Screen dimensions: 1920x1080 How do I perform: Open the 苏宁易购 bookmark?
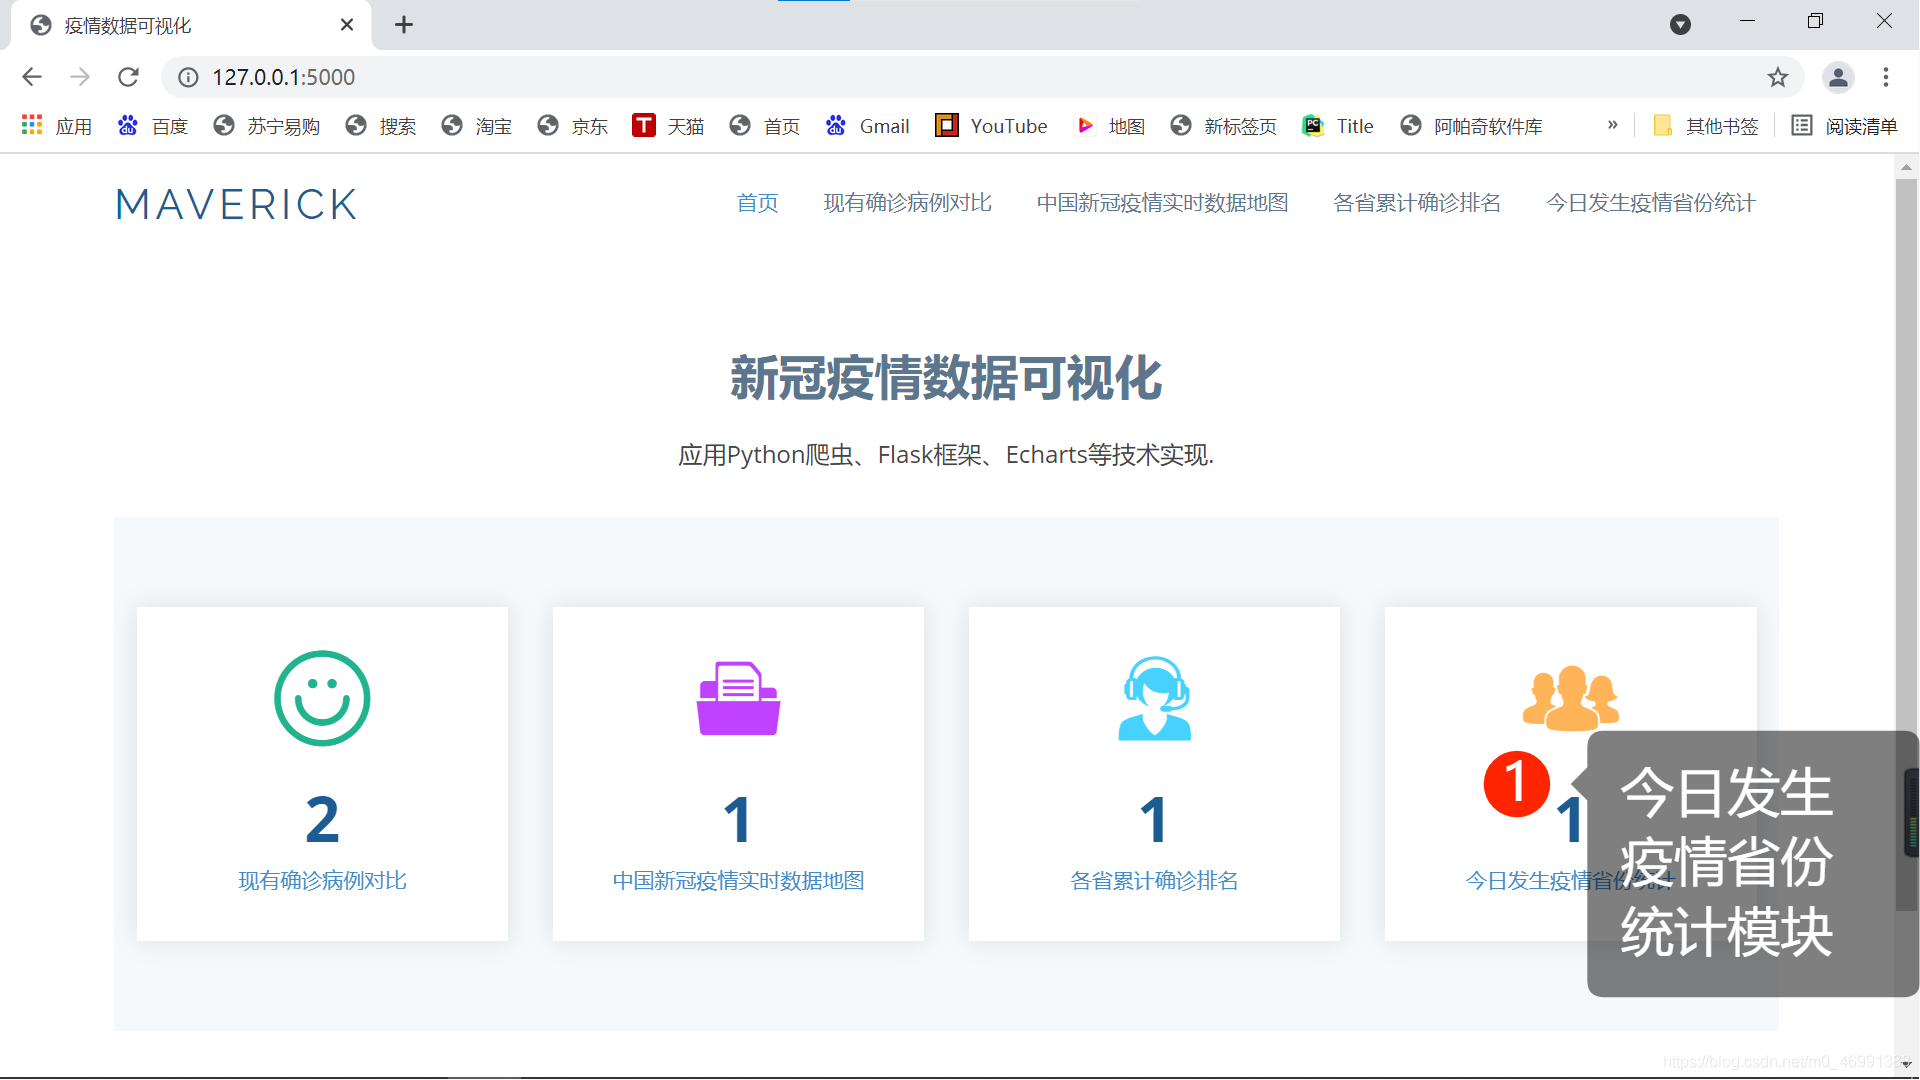coord(267,126)
